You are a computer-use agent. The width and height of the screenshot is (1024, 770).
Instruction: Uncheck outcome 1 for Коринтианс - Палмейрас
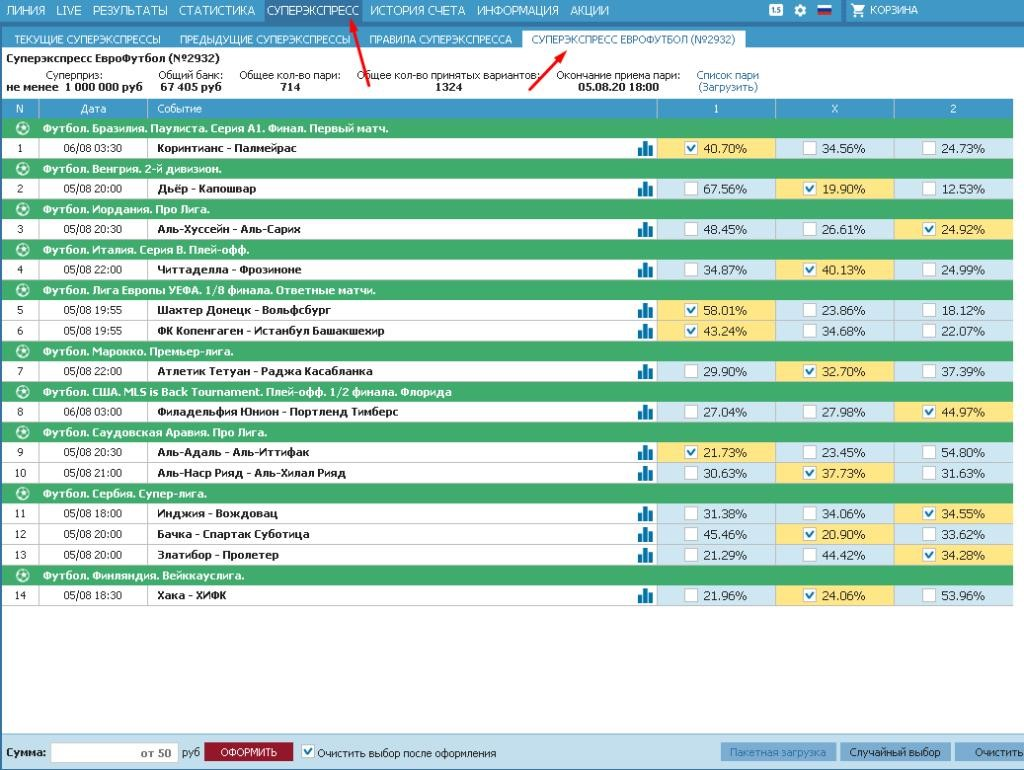click(691, 149)
